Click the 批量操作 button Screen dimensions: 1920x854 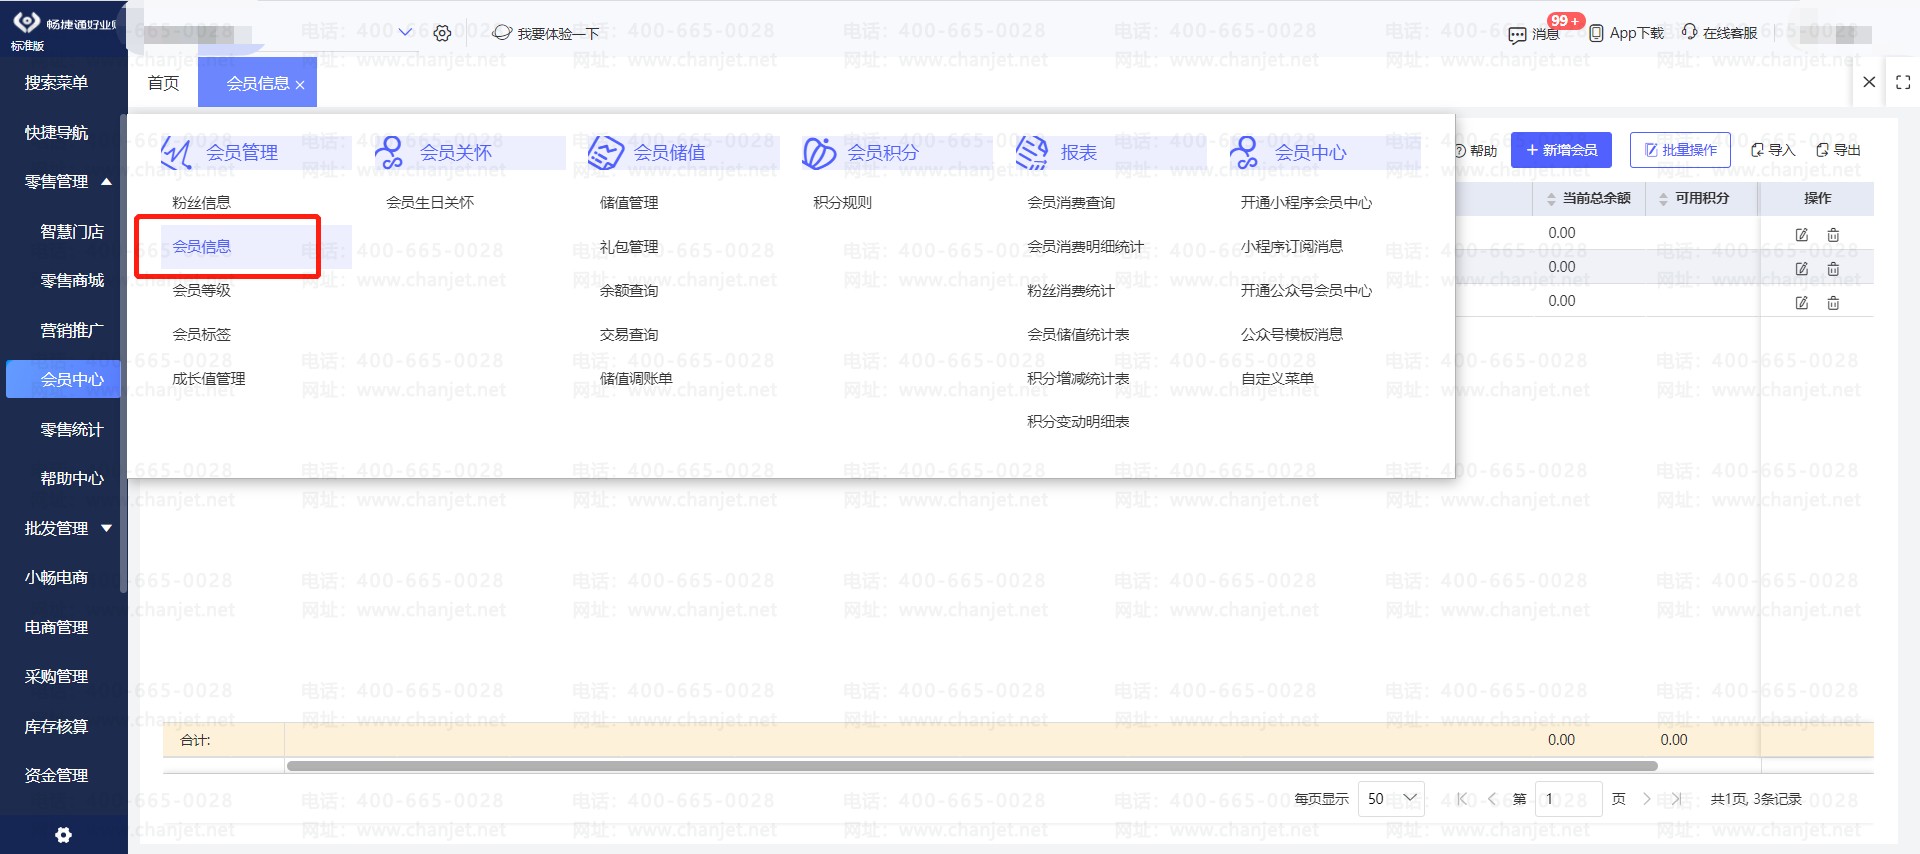pos(1679,150)
